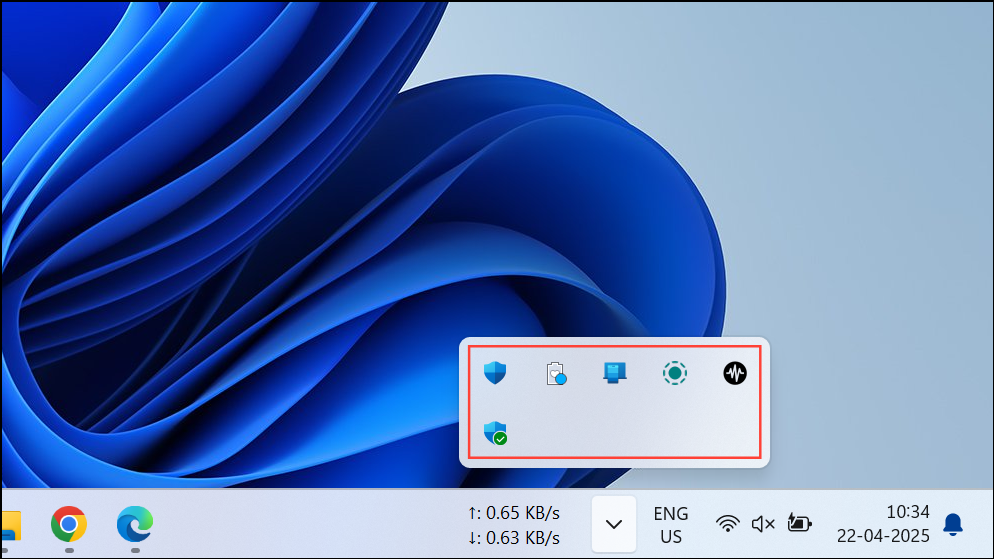This screenshot has width=994, height=559.
Task: Collapse the hidden icons chevron
Action: [x=614, y=524]
